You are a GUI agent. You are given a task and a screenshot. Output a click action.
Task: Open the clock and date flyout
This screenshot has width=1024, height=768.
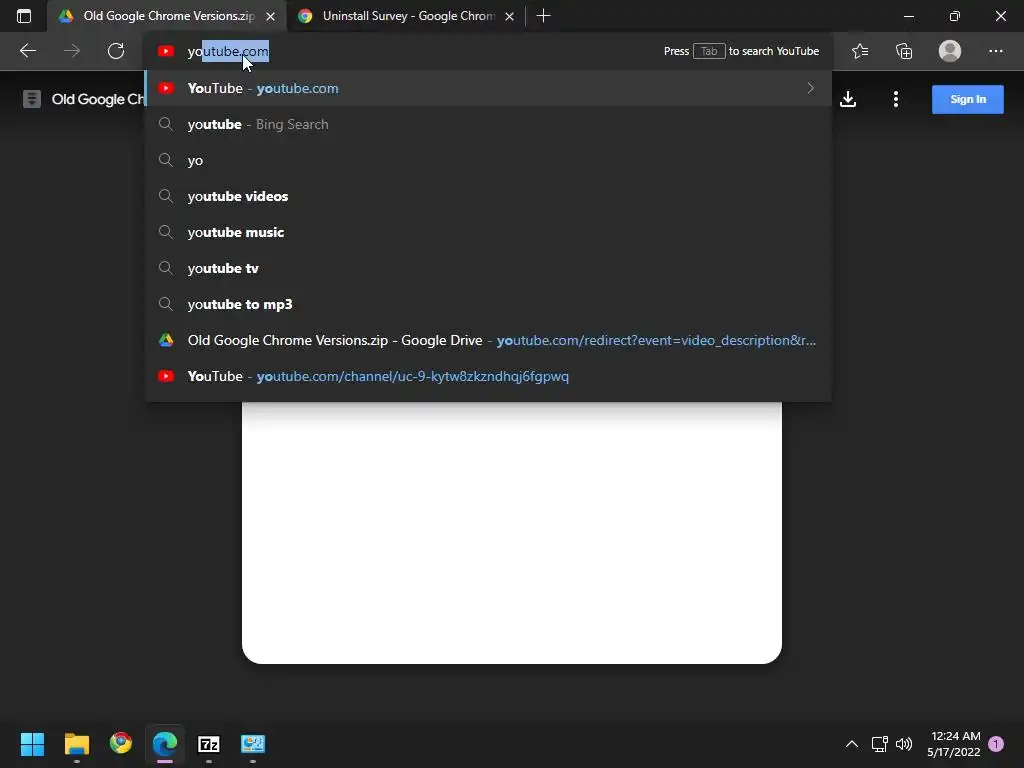(953, 744)
